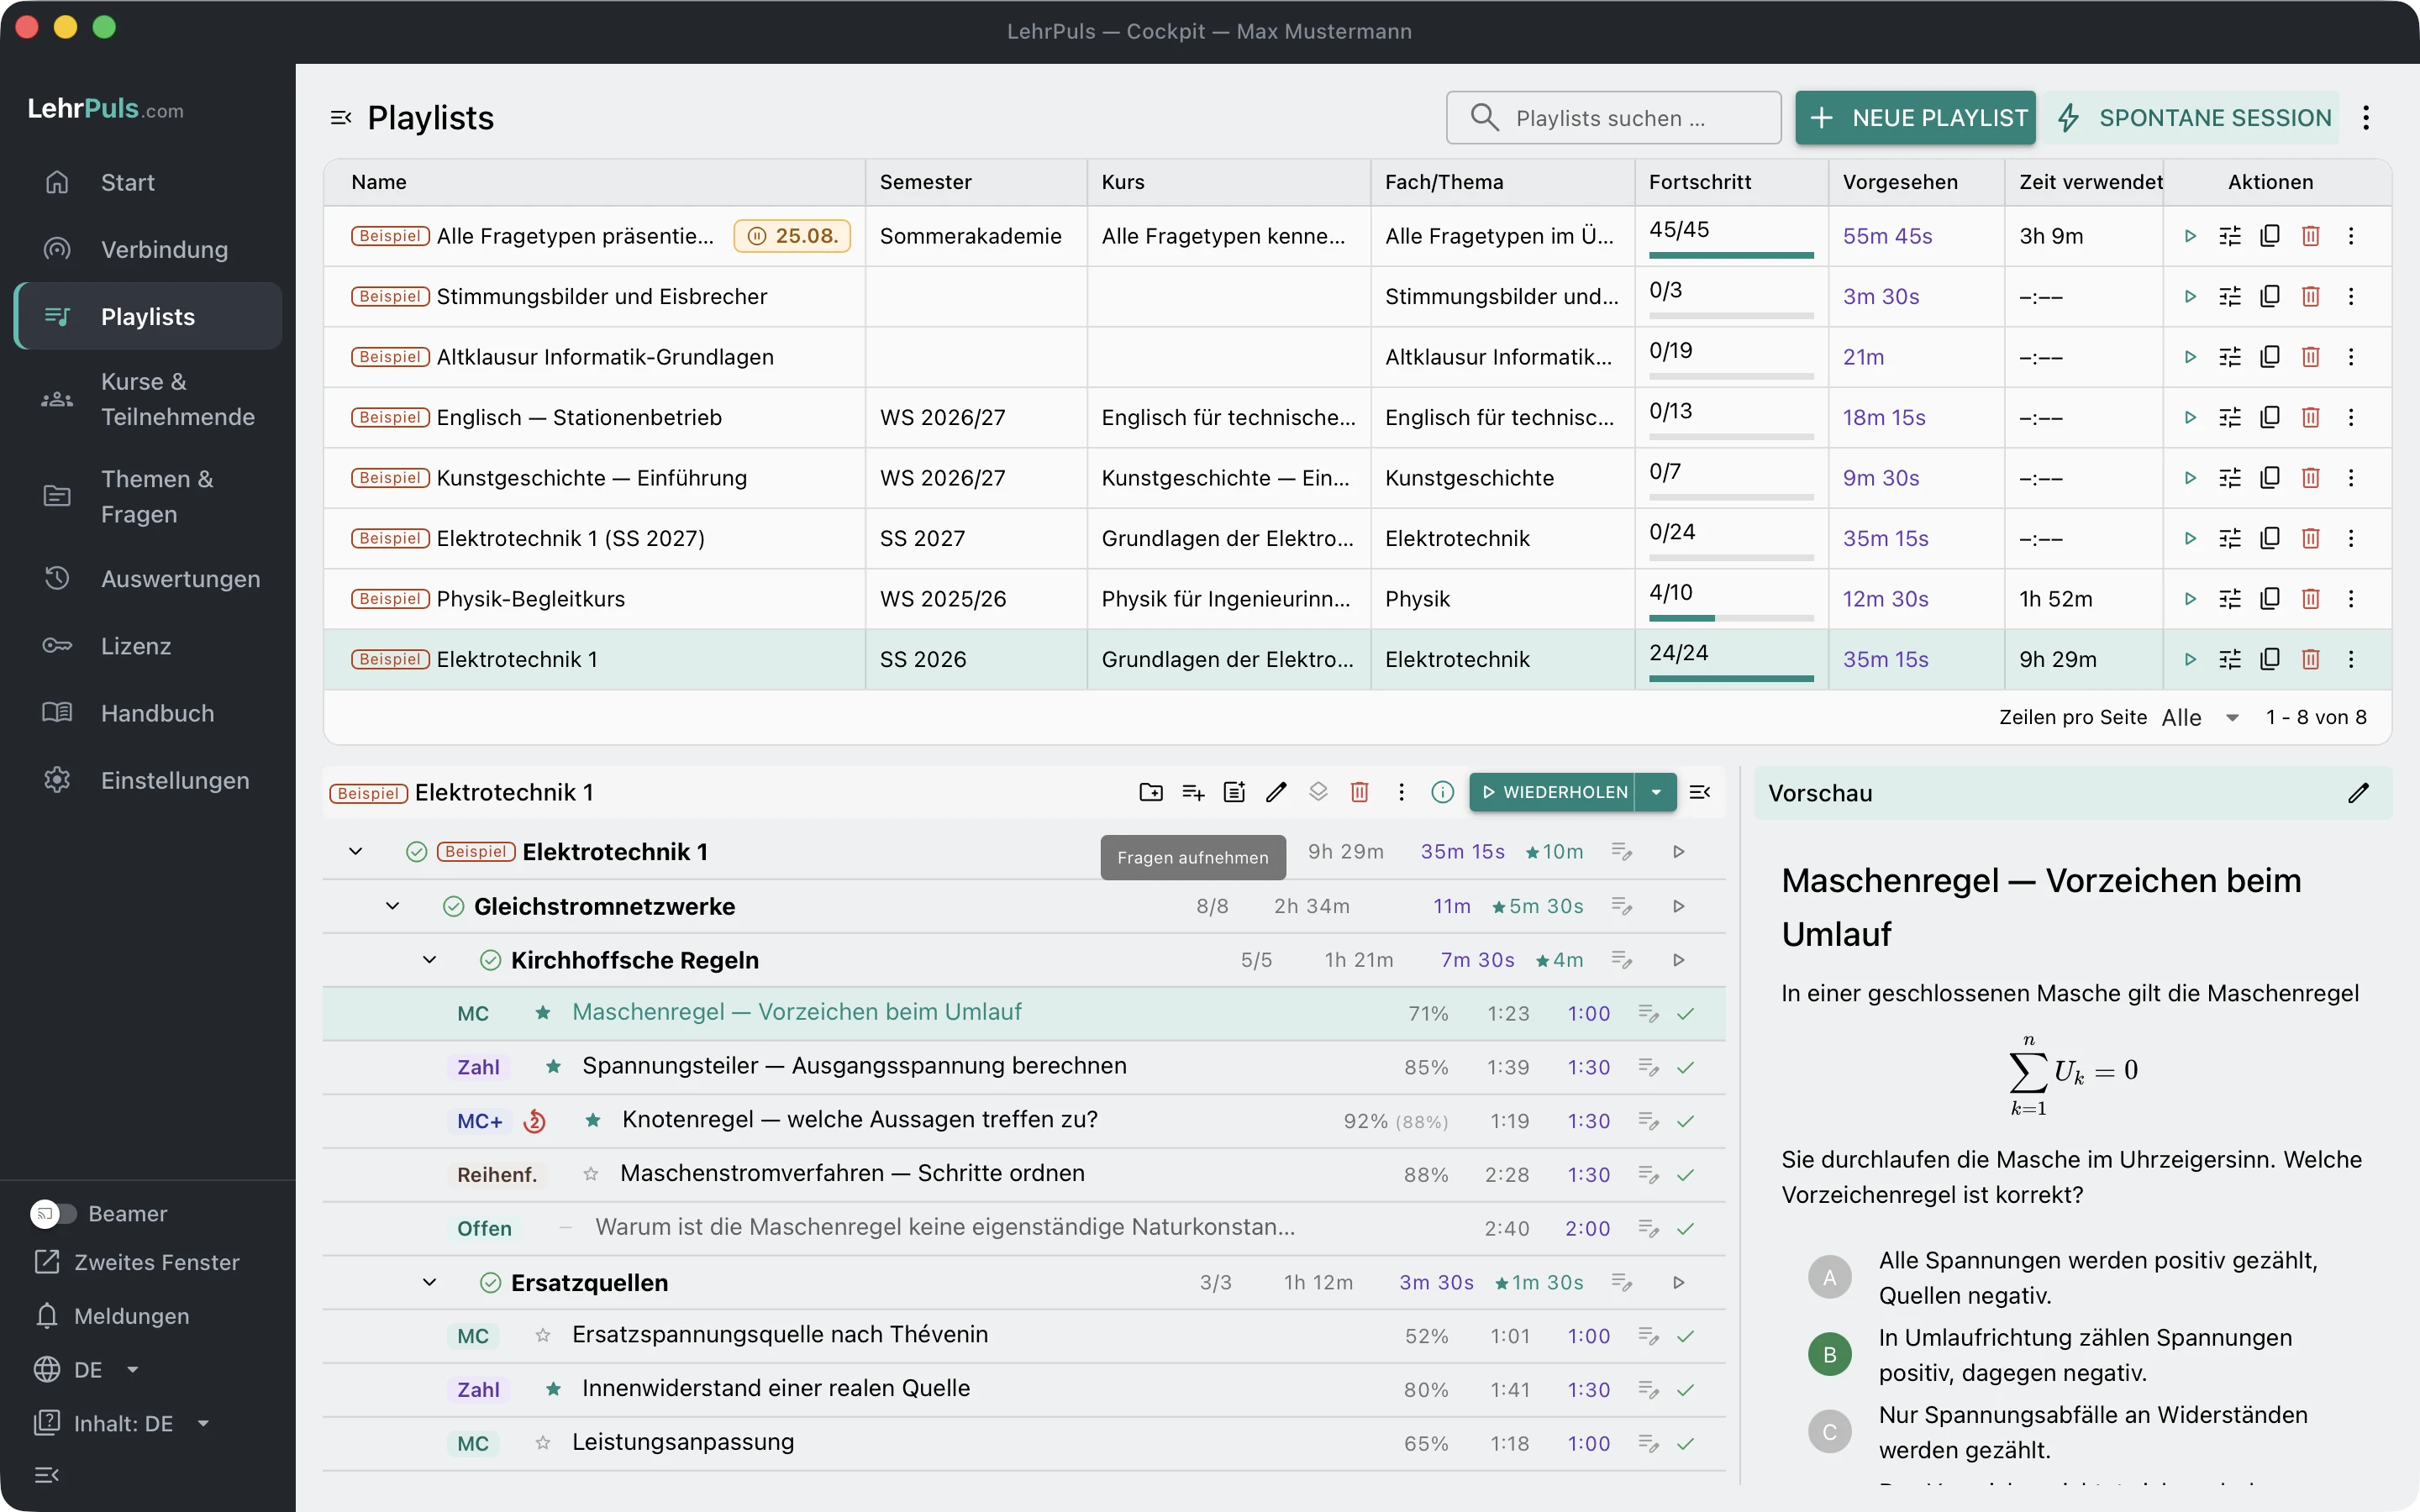Toggle star on Maschenstromverfahren — Schritte ordnen
The width and height of the screenshot is (2420, 1512).
[x=591, y=1174]
